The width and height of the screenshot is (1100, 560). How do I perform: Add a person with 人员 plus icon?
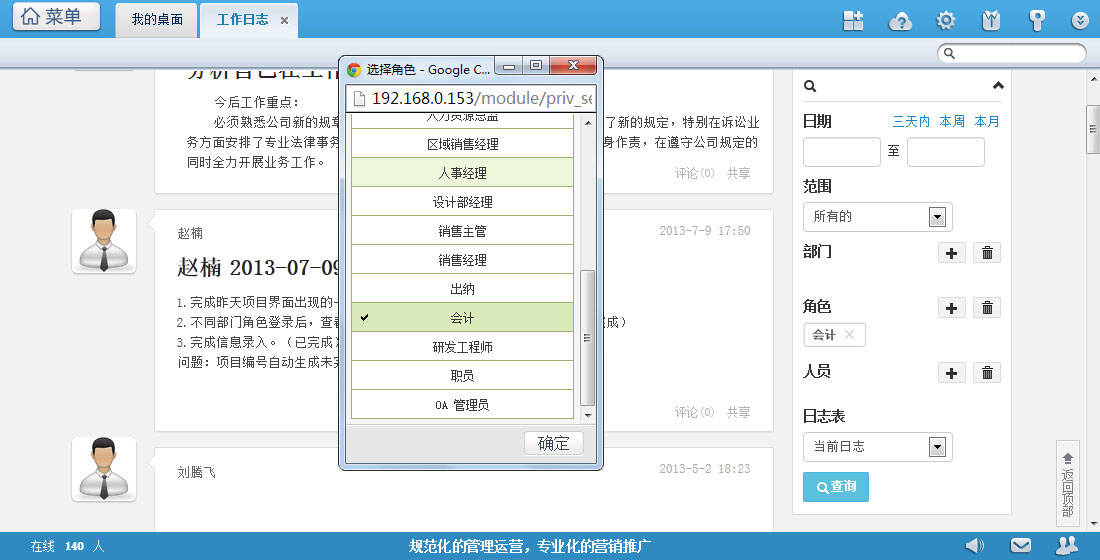coord(951,373)
